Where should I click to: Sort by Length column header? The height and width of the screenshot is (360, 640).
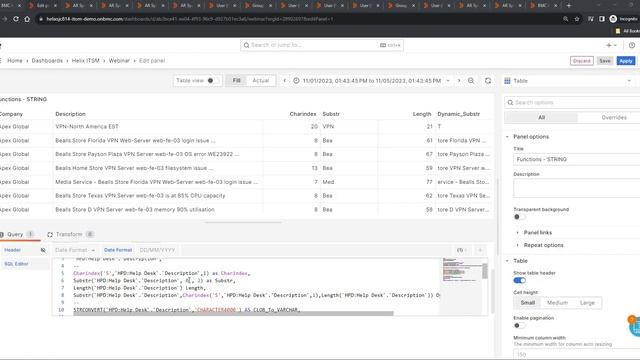click(422, 114)
